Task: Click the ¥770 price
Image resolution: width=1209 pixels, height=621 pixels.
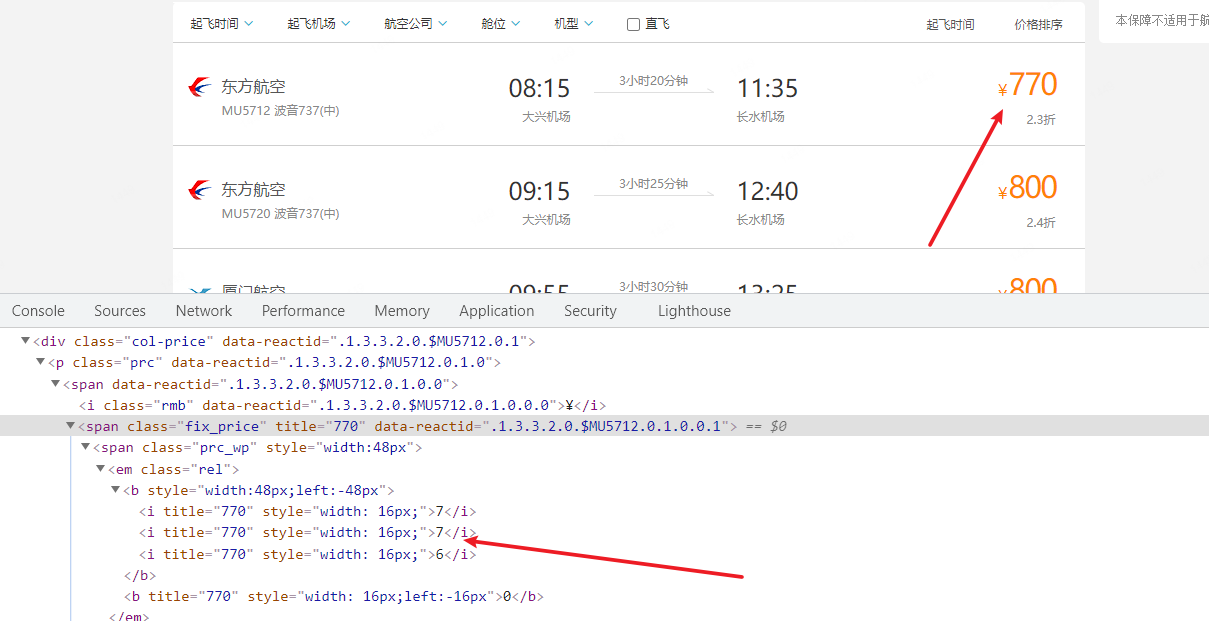Action: pos(1027,85)
